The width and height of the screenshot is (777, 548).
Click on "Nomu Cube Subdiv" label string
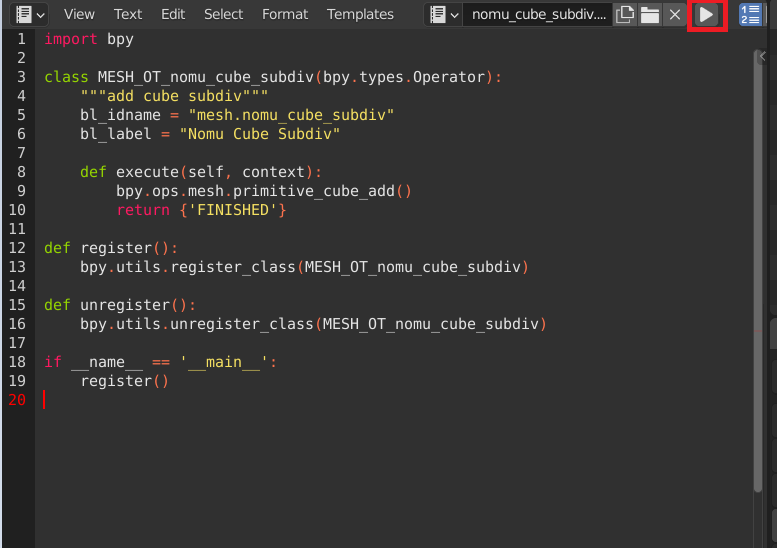point(260,134)
